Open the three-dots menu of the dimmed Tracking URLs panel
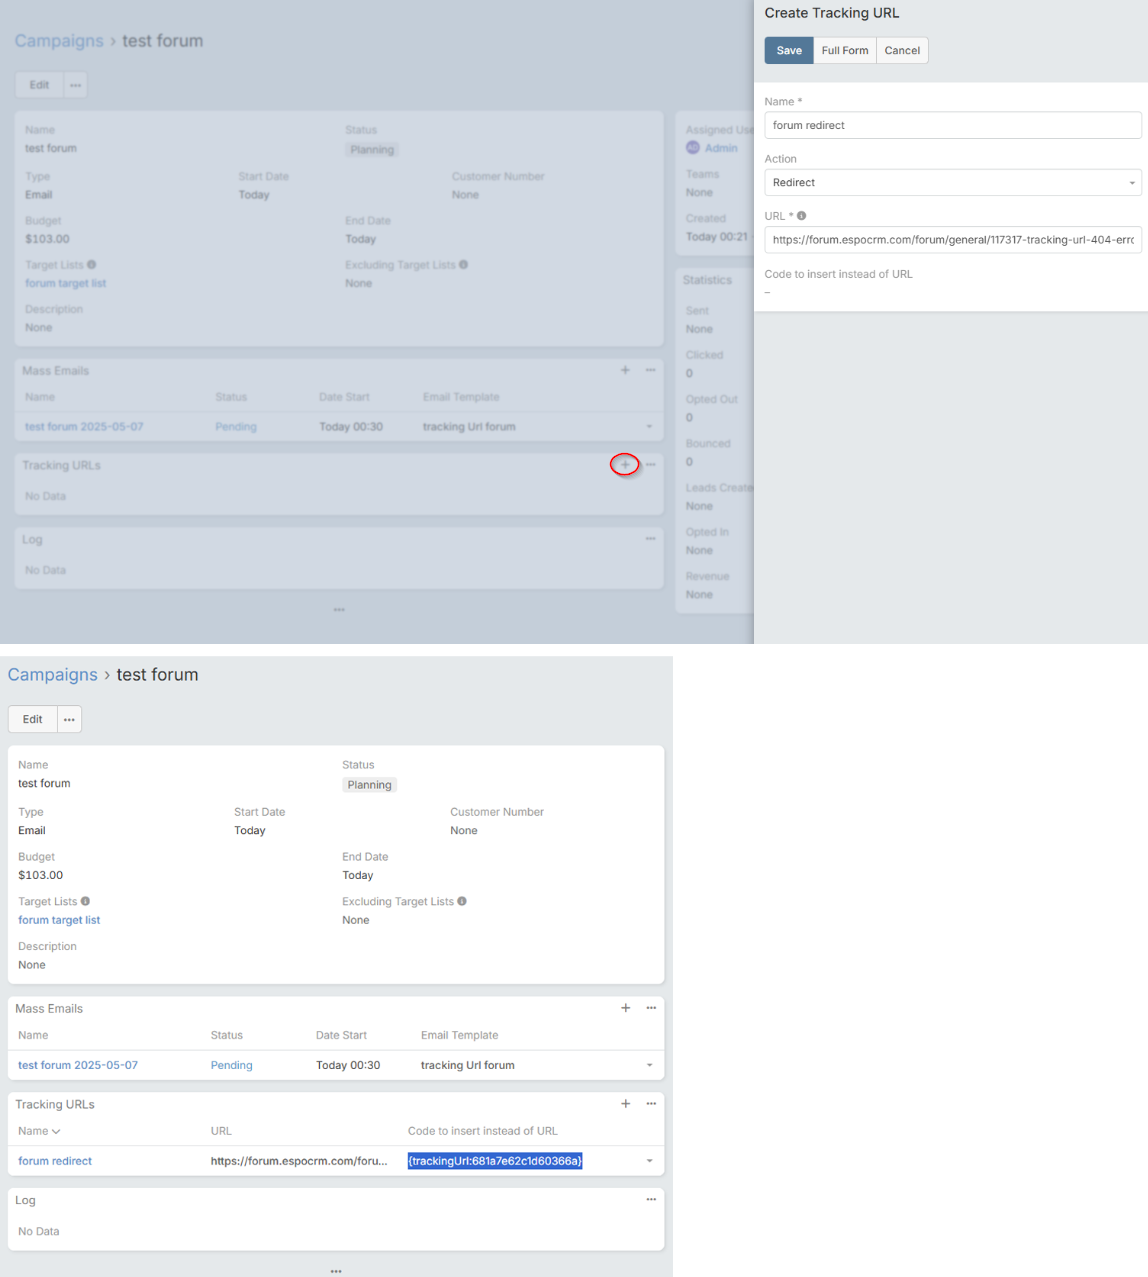Viewport: 1148px width, 1277px height. tap(651, 464)
